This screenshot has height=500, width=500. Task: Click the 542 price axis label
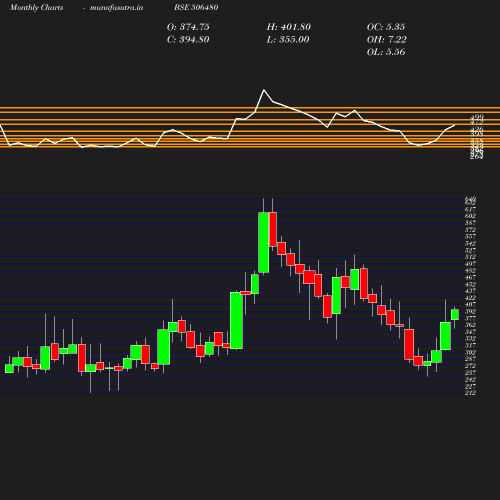pos(470,243)
